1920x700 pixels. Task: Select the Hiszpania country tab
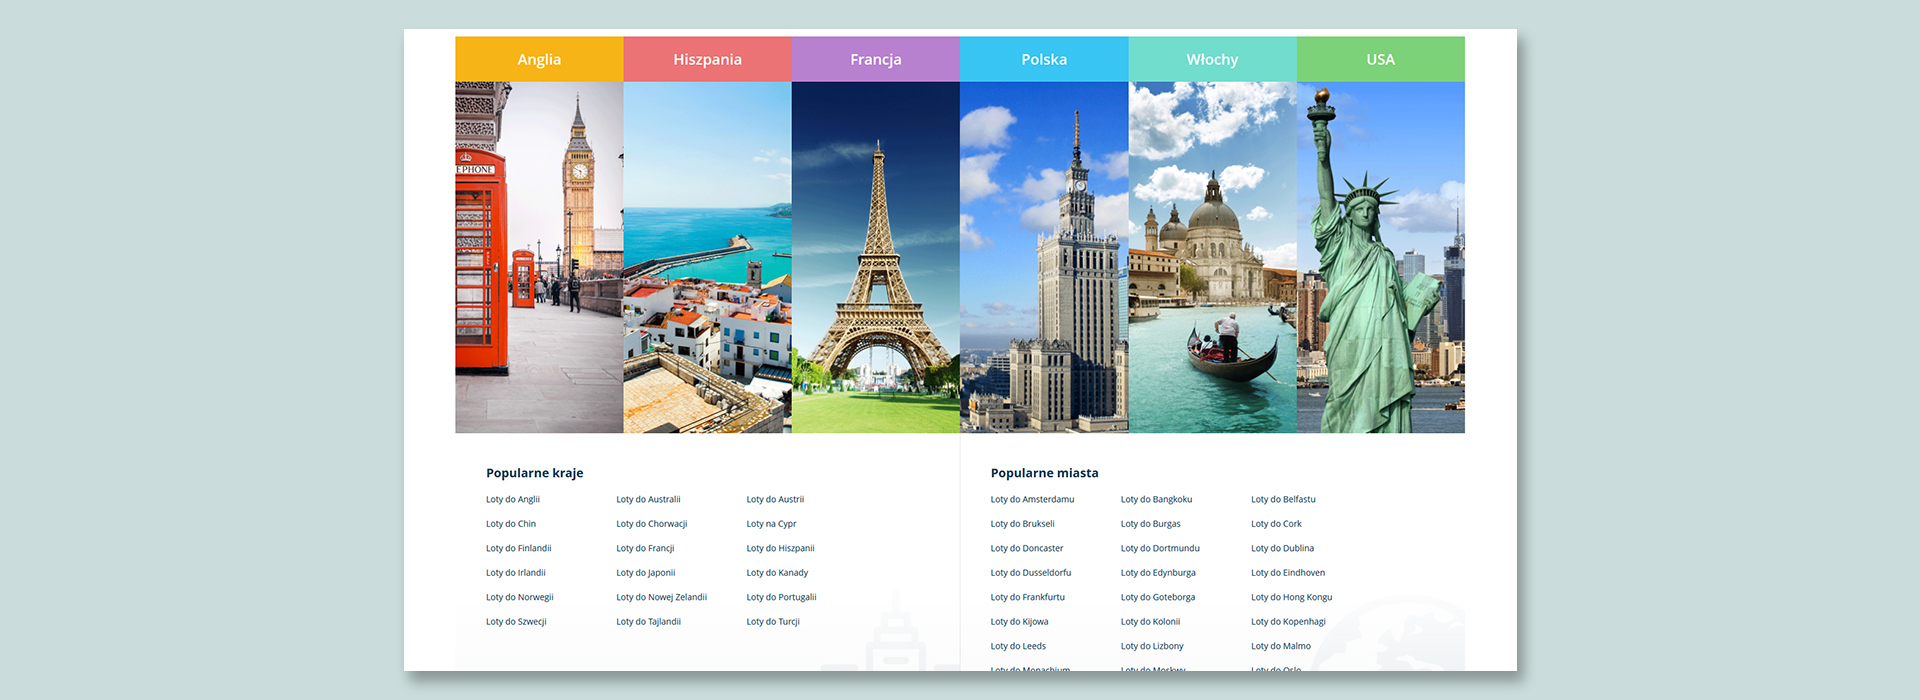tap(707, 59)
